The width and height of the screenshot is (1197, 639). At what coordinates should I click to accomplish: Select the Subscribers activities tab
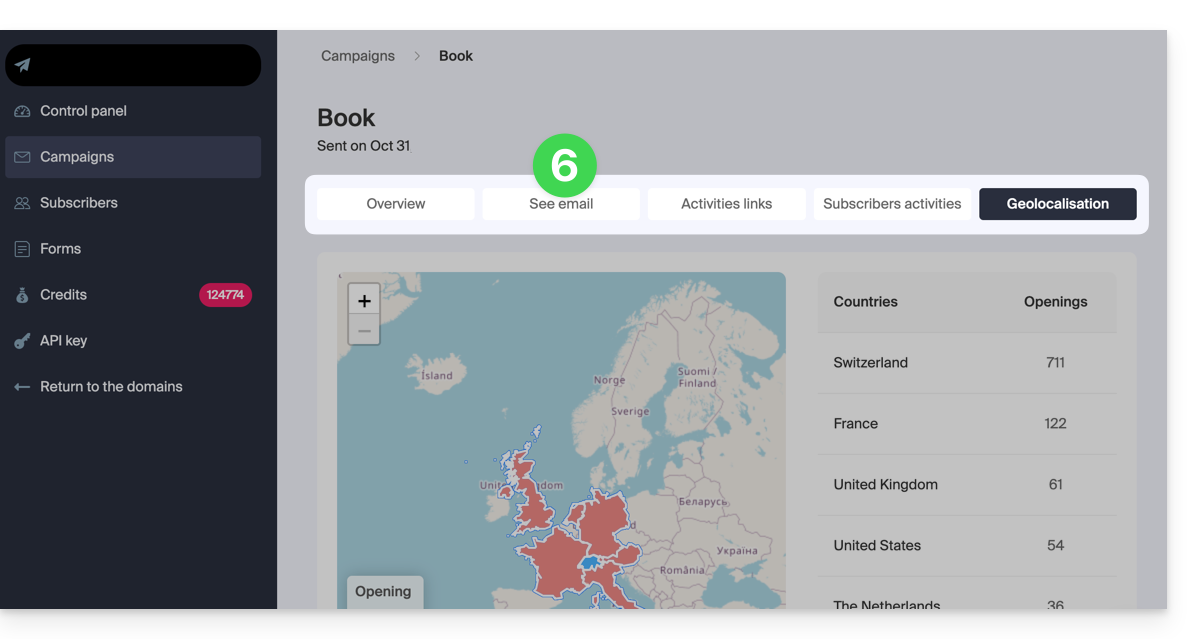[892, 204]
